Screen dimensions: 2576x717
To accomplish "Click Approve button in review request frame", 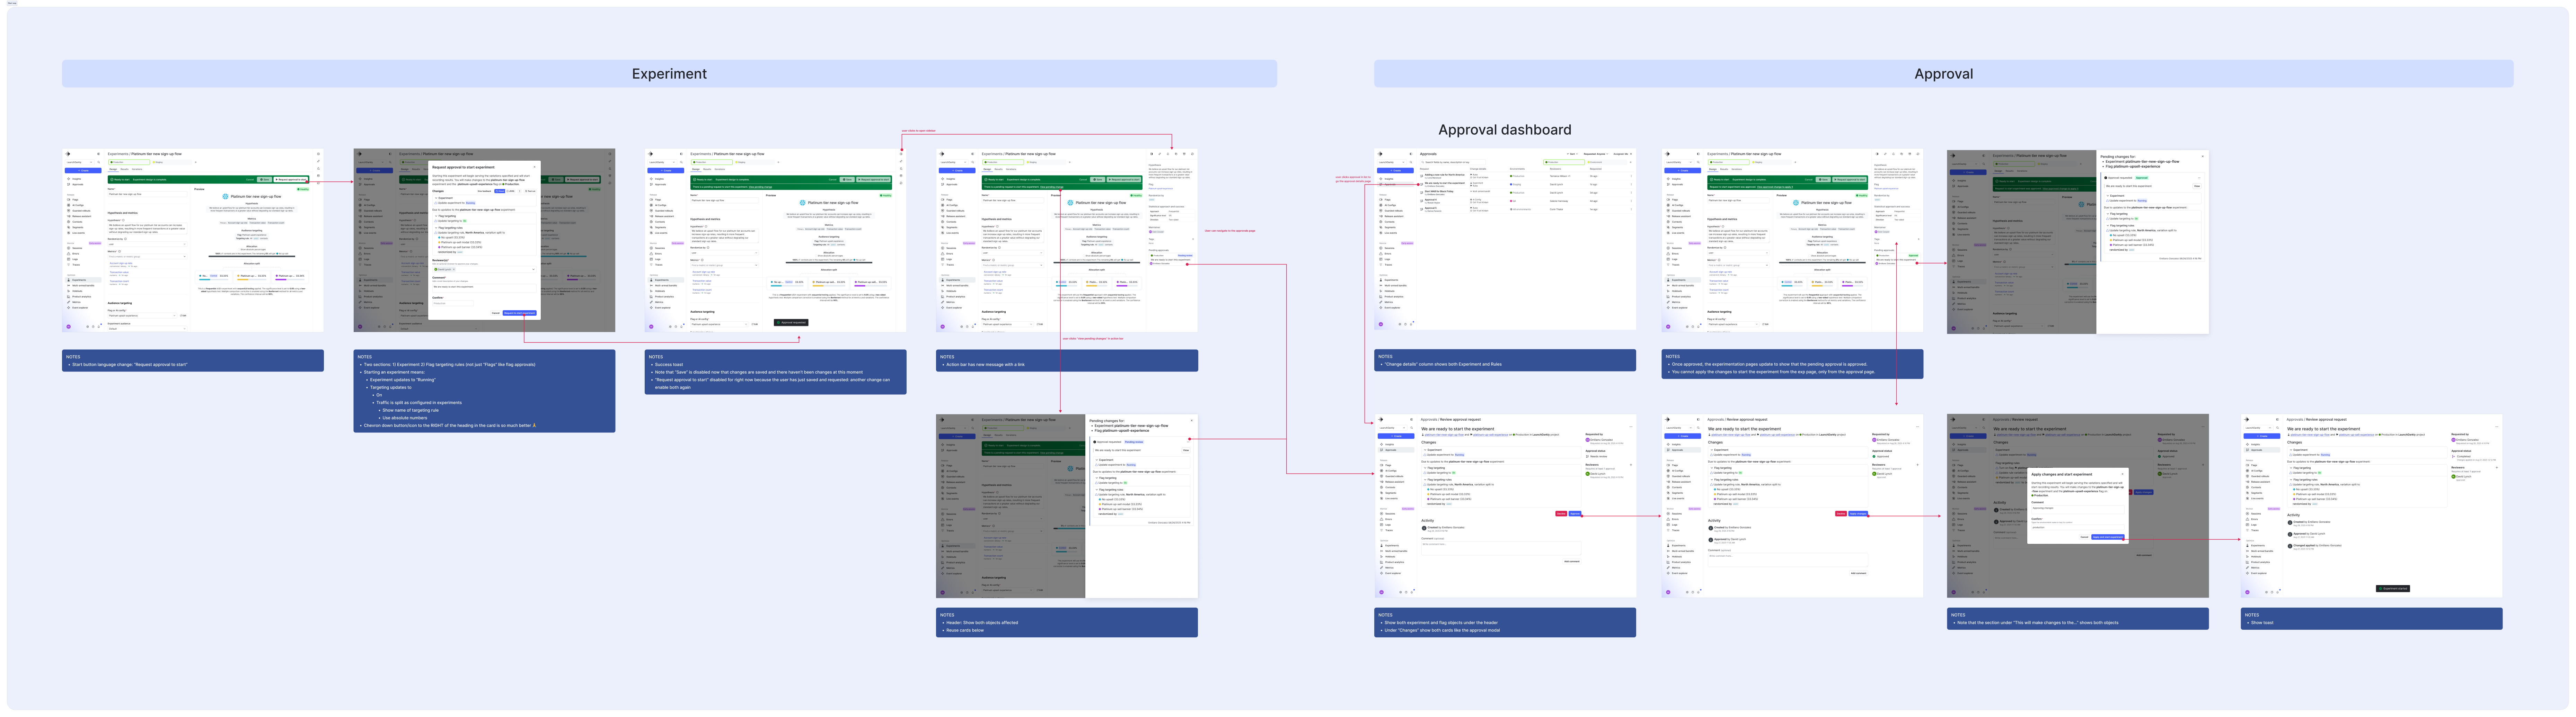I will click(x=1575, y=514).
